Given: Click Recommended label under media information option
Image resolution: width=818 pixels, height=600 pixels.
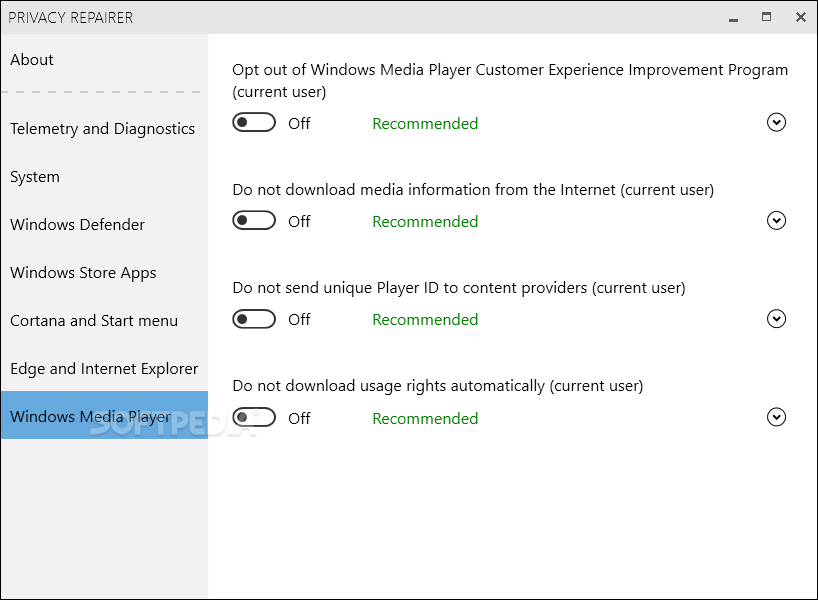Looking at the screenshot, I should pyautogui.click(x=425, y=222).
